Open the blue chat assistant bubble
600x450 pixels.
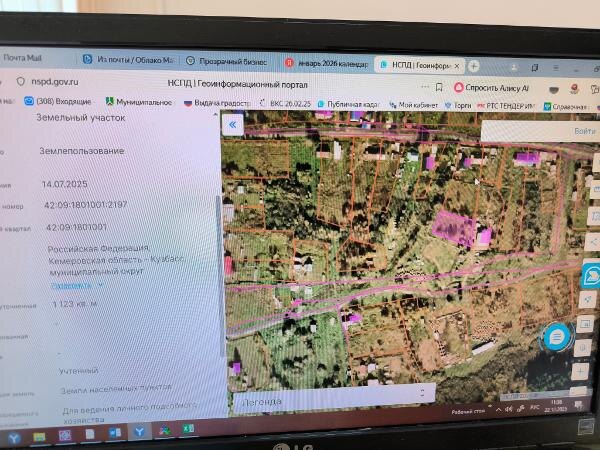pos(556,337)
